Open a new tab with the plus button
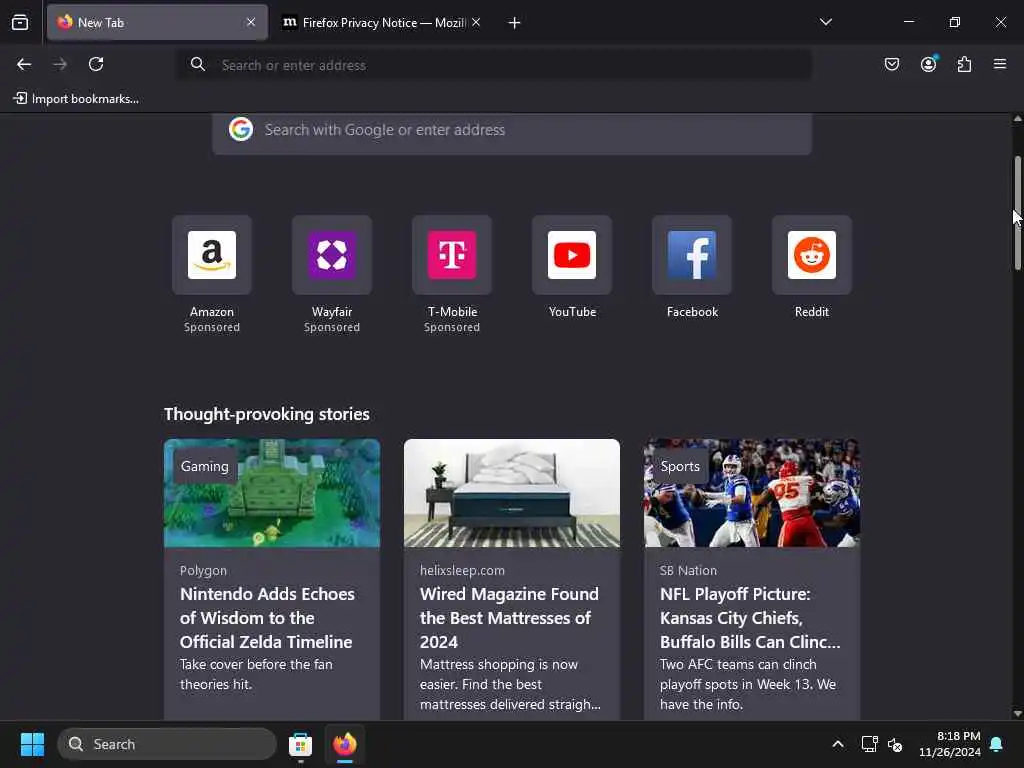Image resolution: width=1024 pixels, height=768 pixels. click(x=514, y=23)
